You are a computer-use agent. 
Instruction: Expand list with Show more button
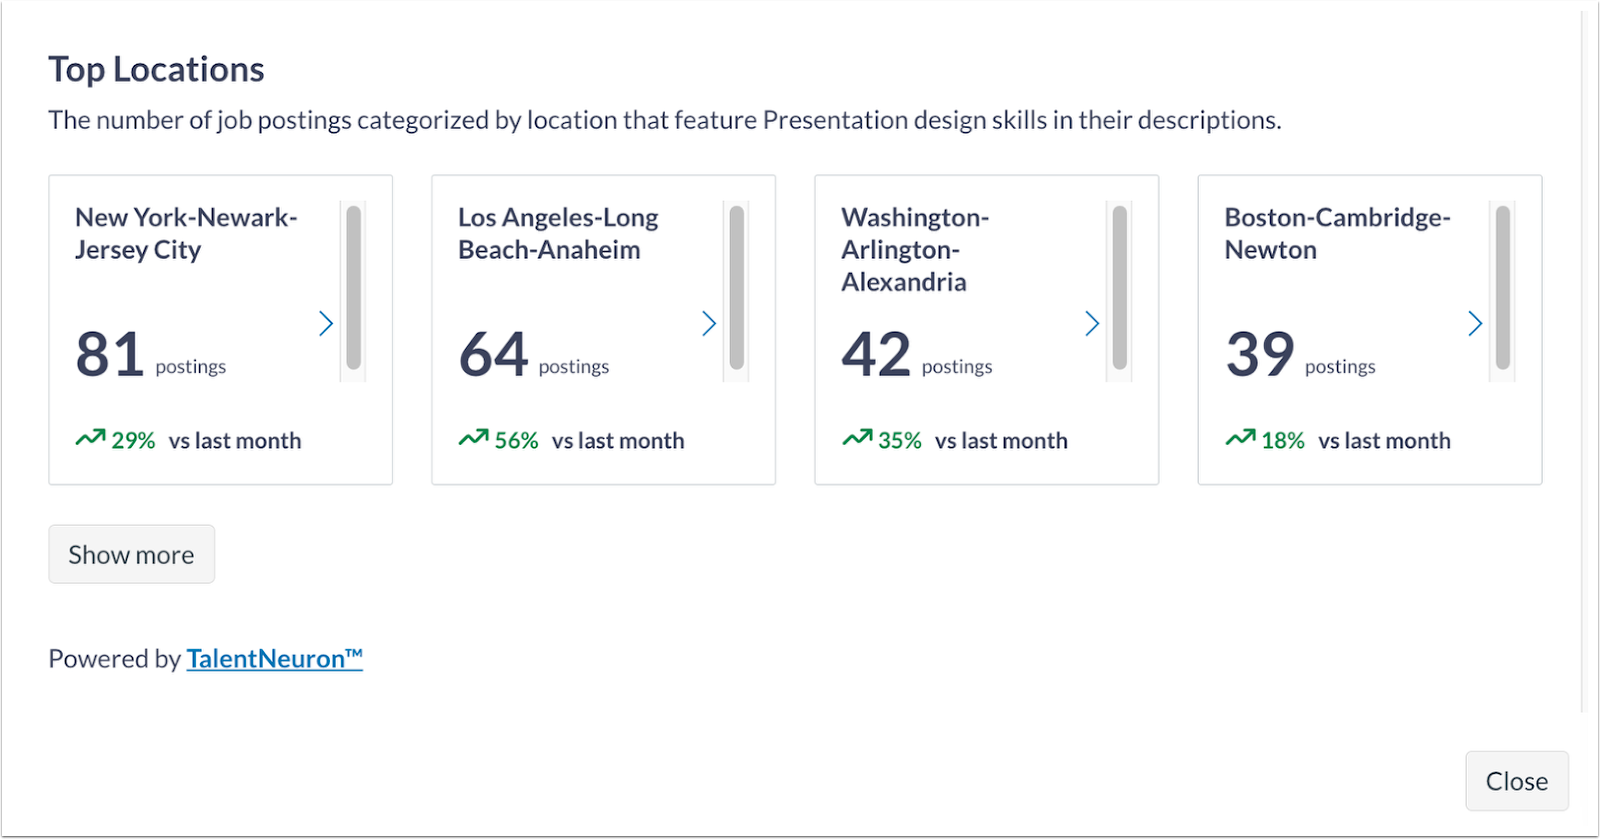[x=131, y=554]
